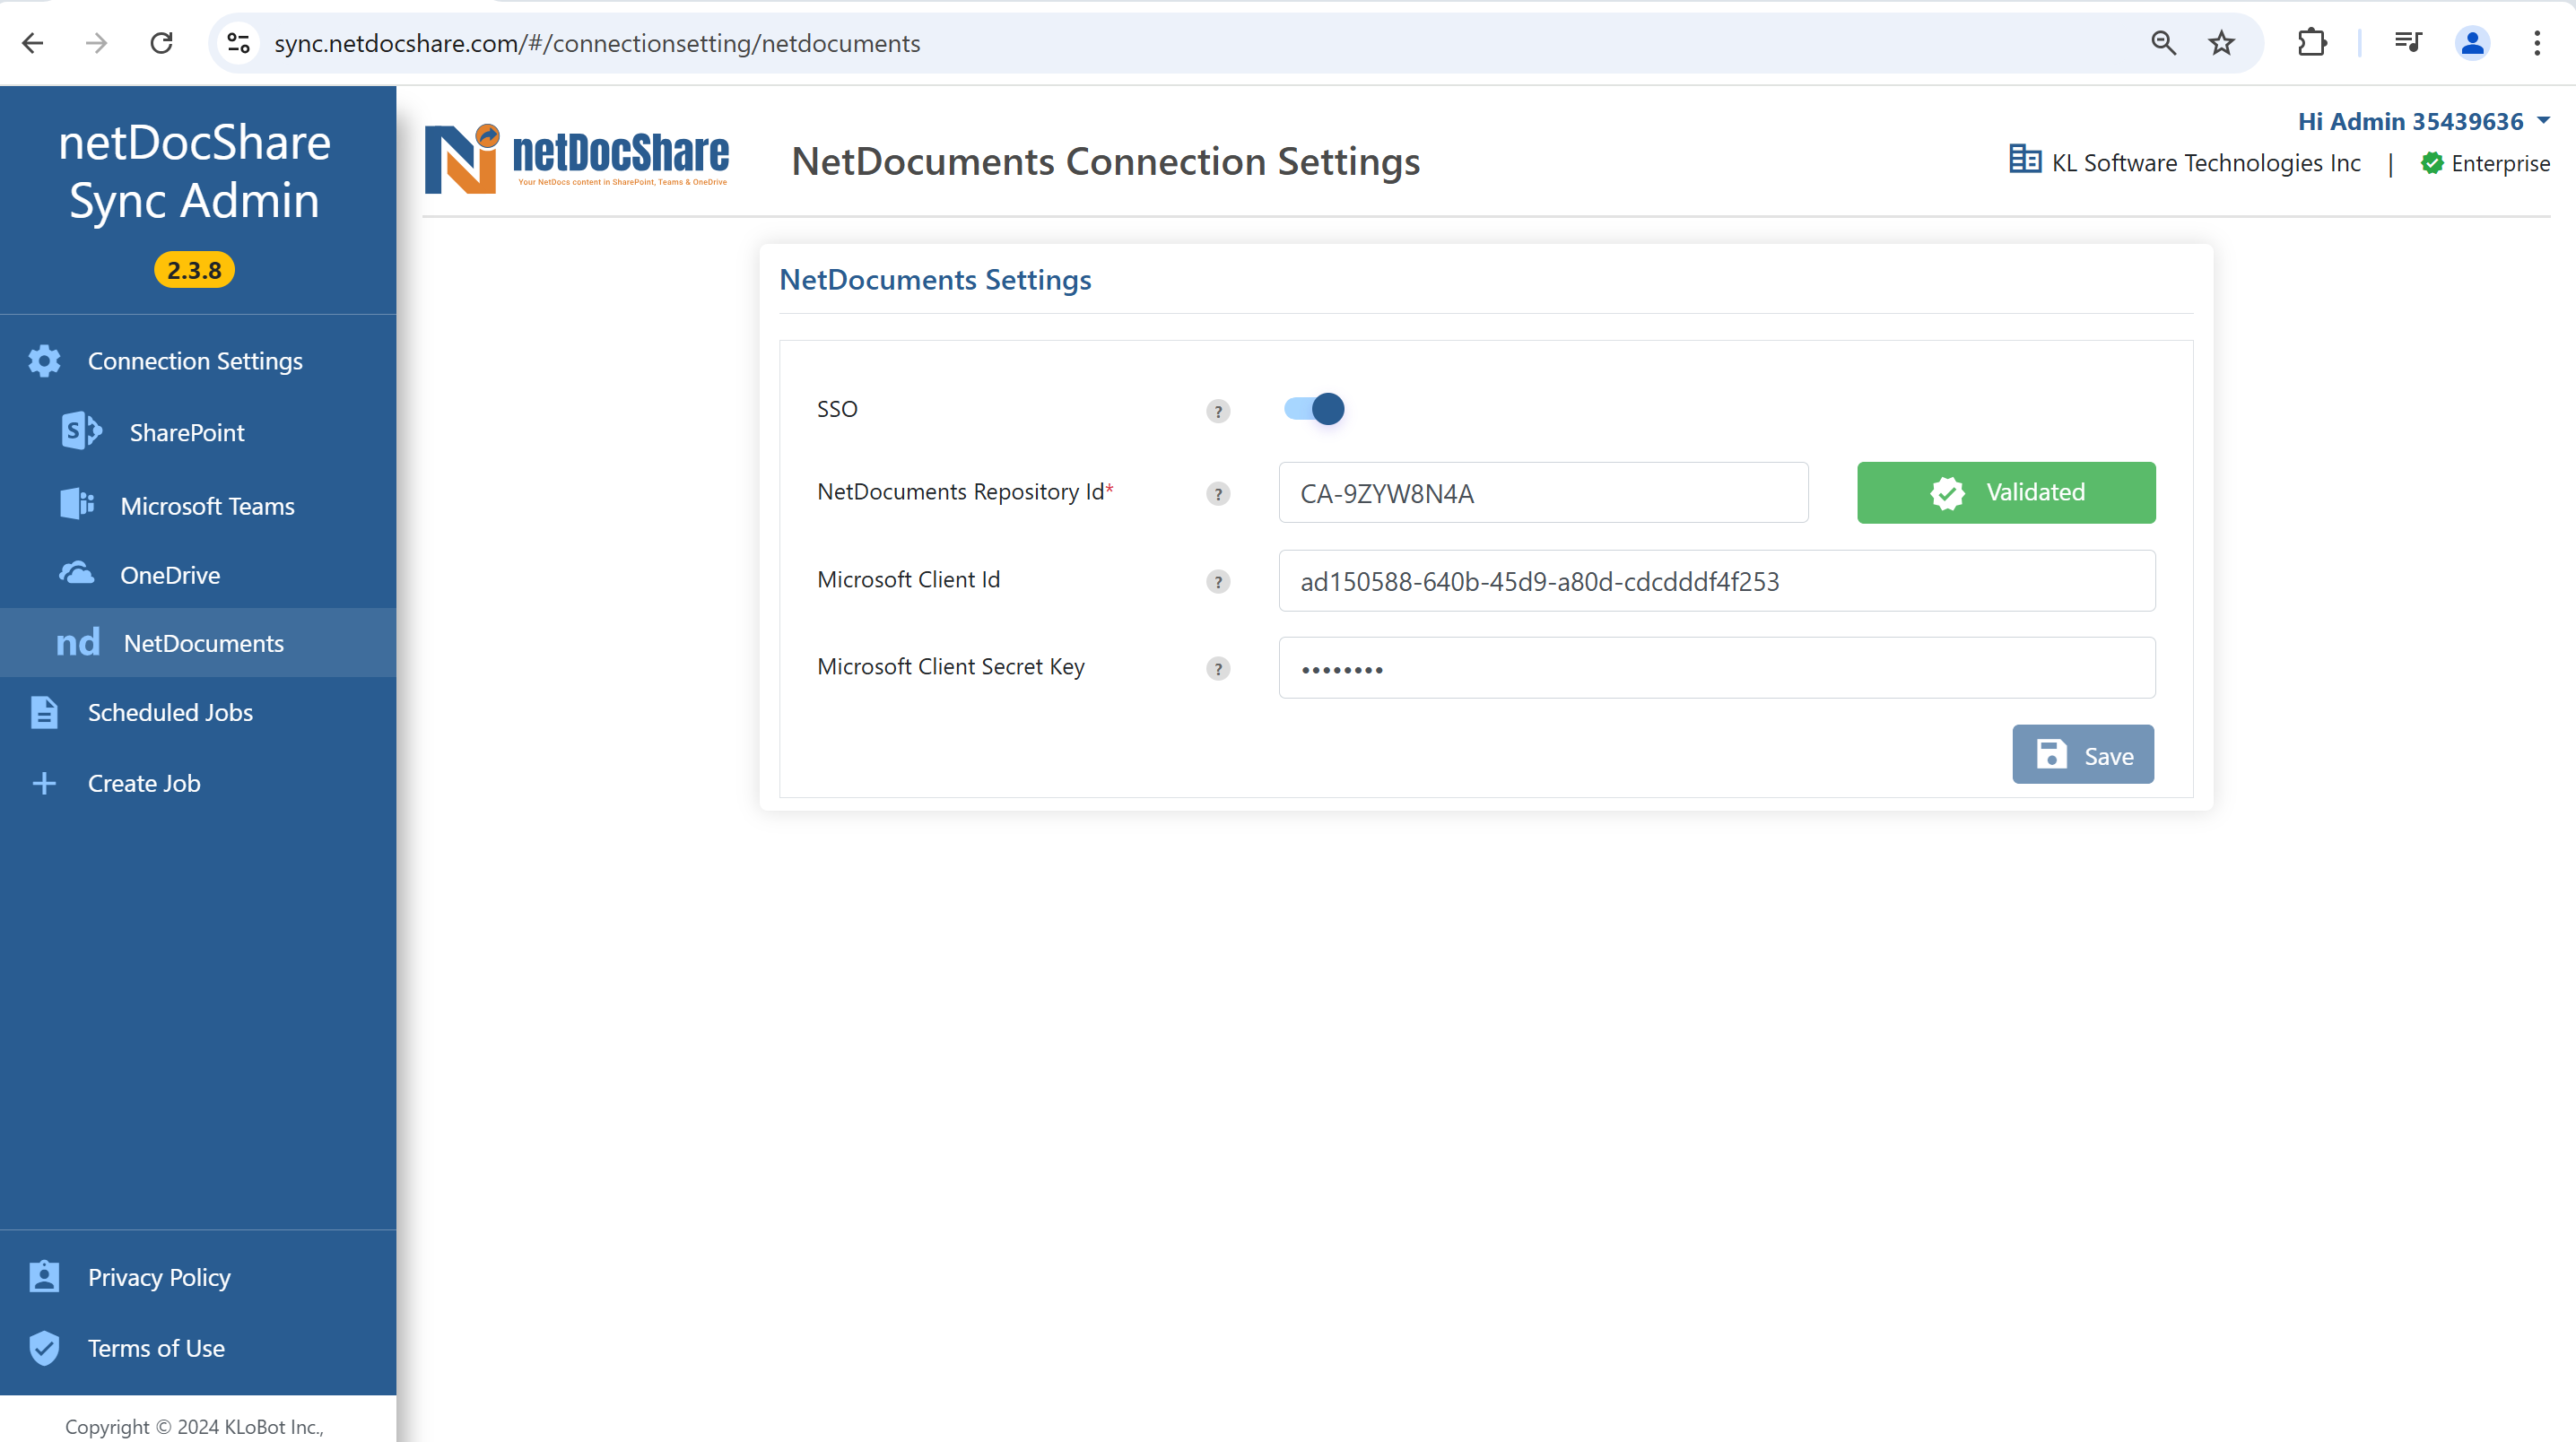Click the company building icon in header
2576x1442 pixels.
click(2025, 159)
